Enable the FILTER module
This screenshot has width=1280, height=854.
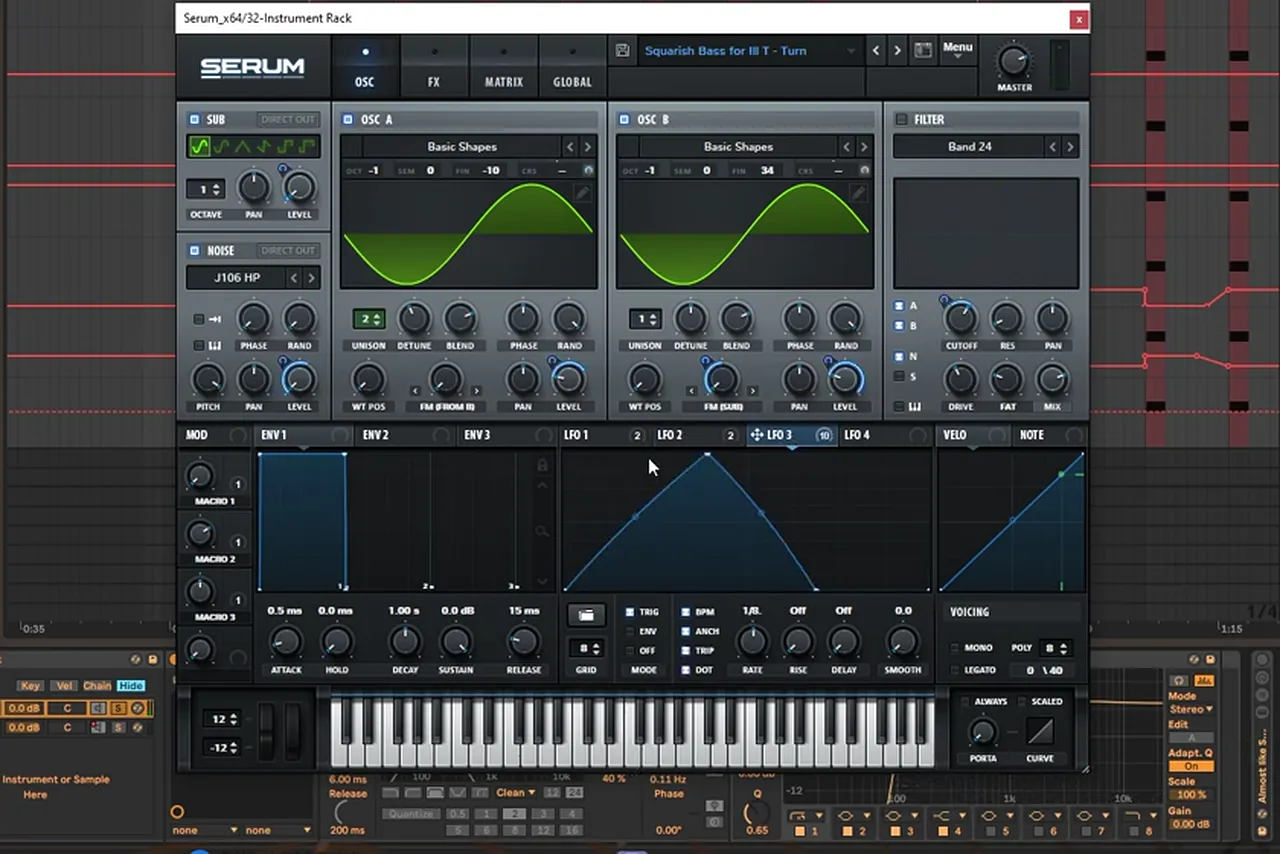click(901, 119)
